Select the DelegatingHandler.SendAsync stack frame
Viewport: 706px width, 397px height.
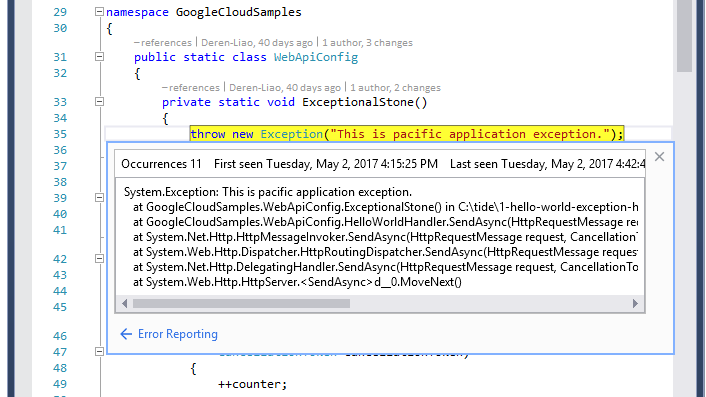(x=385, y=267)
